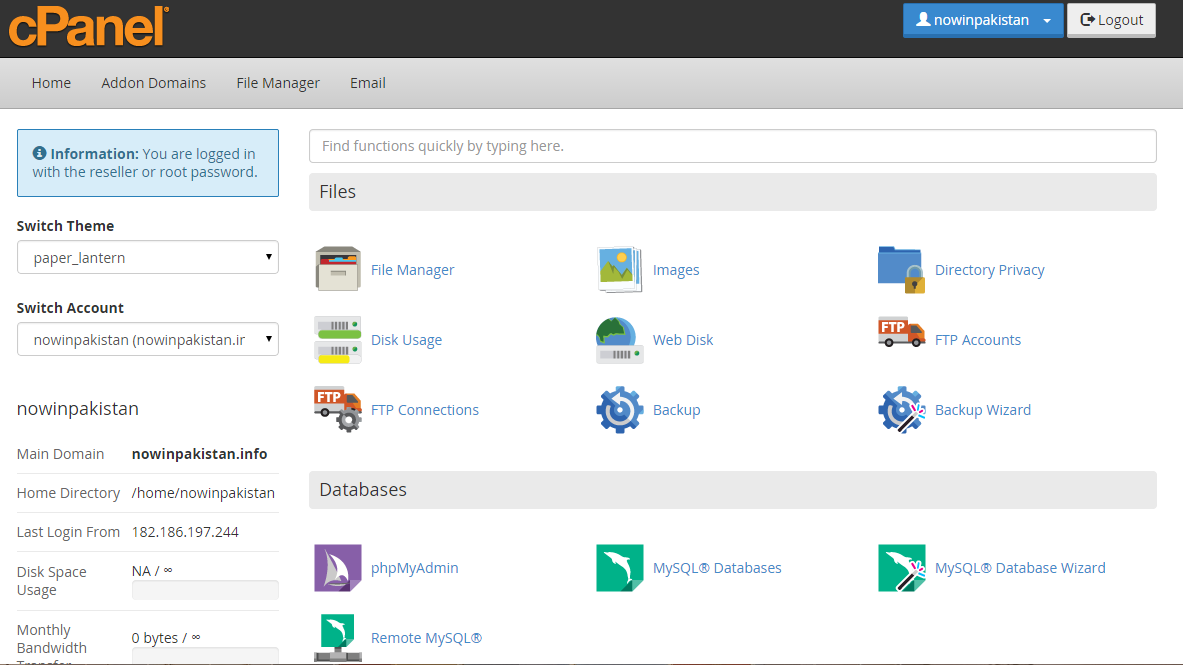This screenshot has height=665, width=1183.
Task: Click last login IP 182.186.197.244
Action: click(x=185, y=532)
